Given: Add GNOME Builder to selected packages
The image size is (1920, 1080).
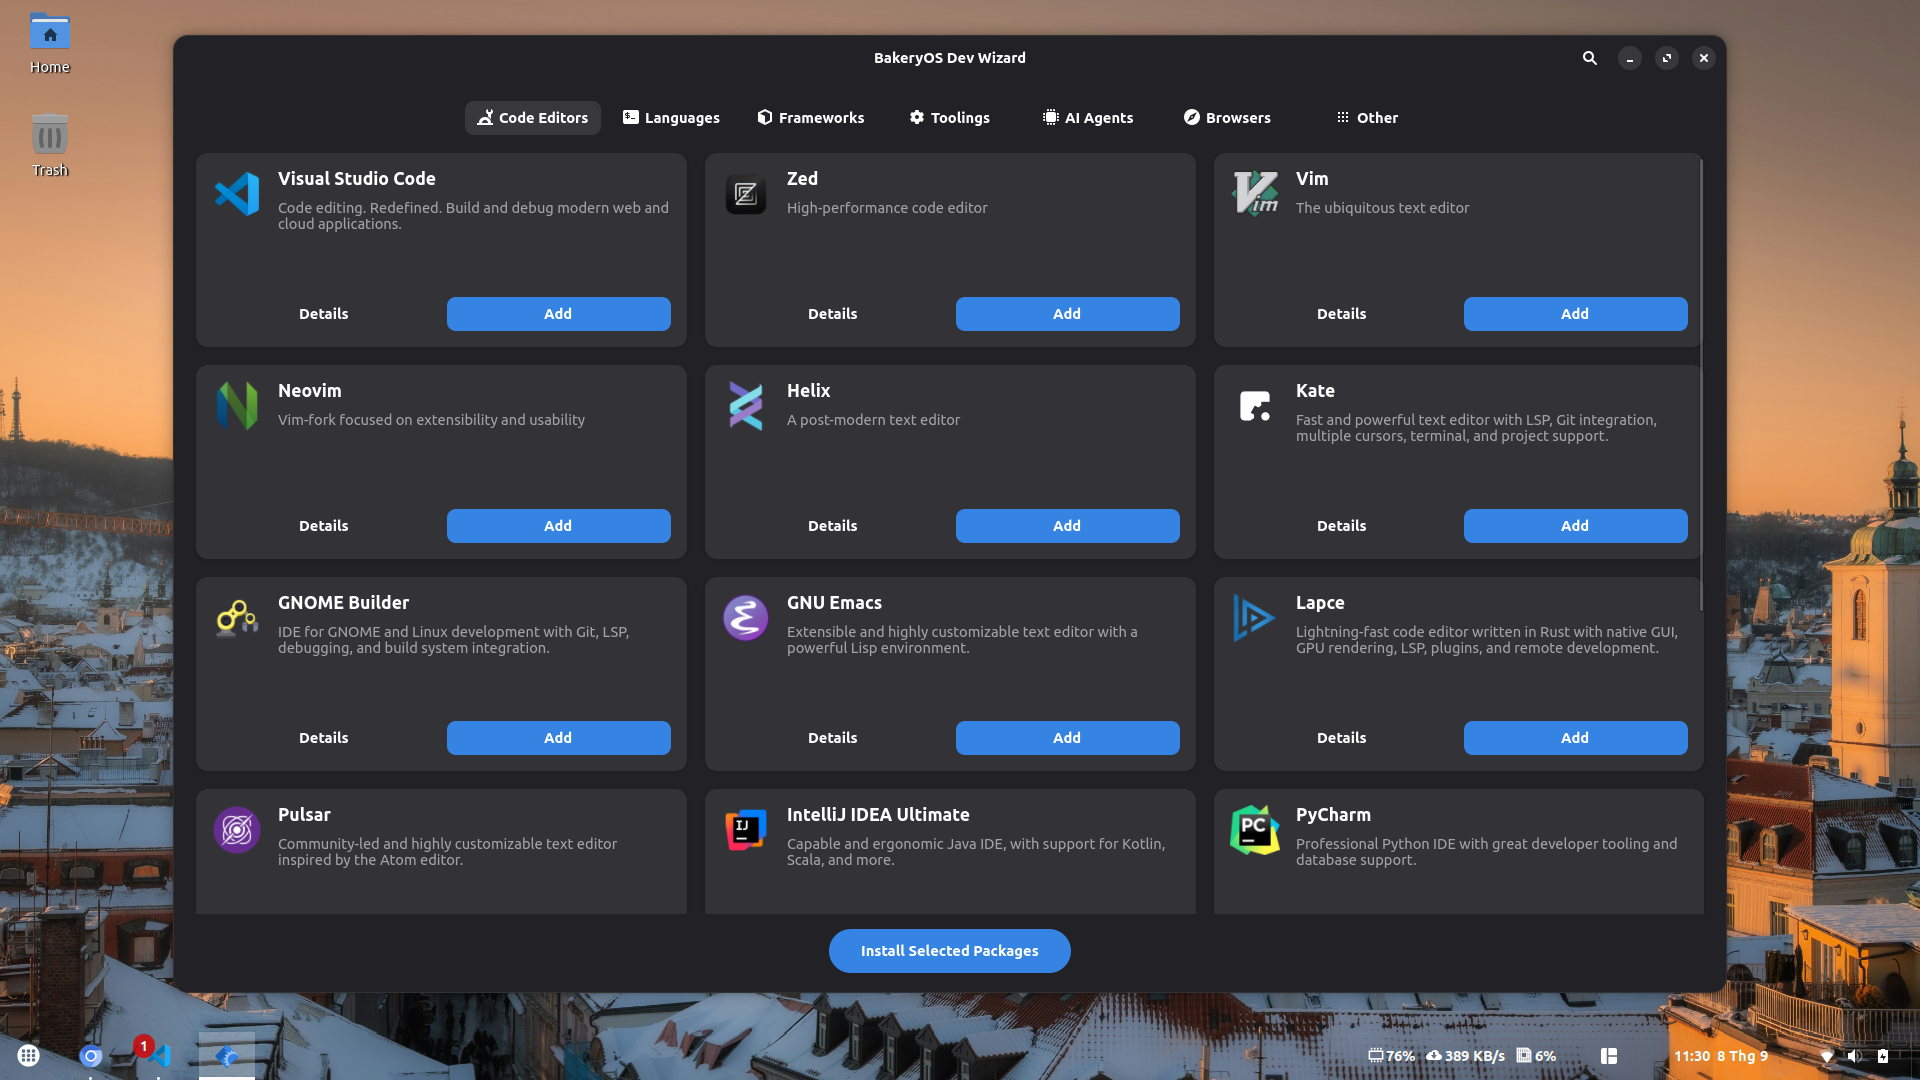Looking at the screenshot, I should click(x=558, y=738).
